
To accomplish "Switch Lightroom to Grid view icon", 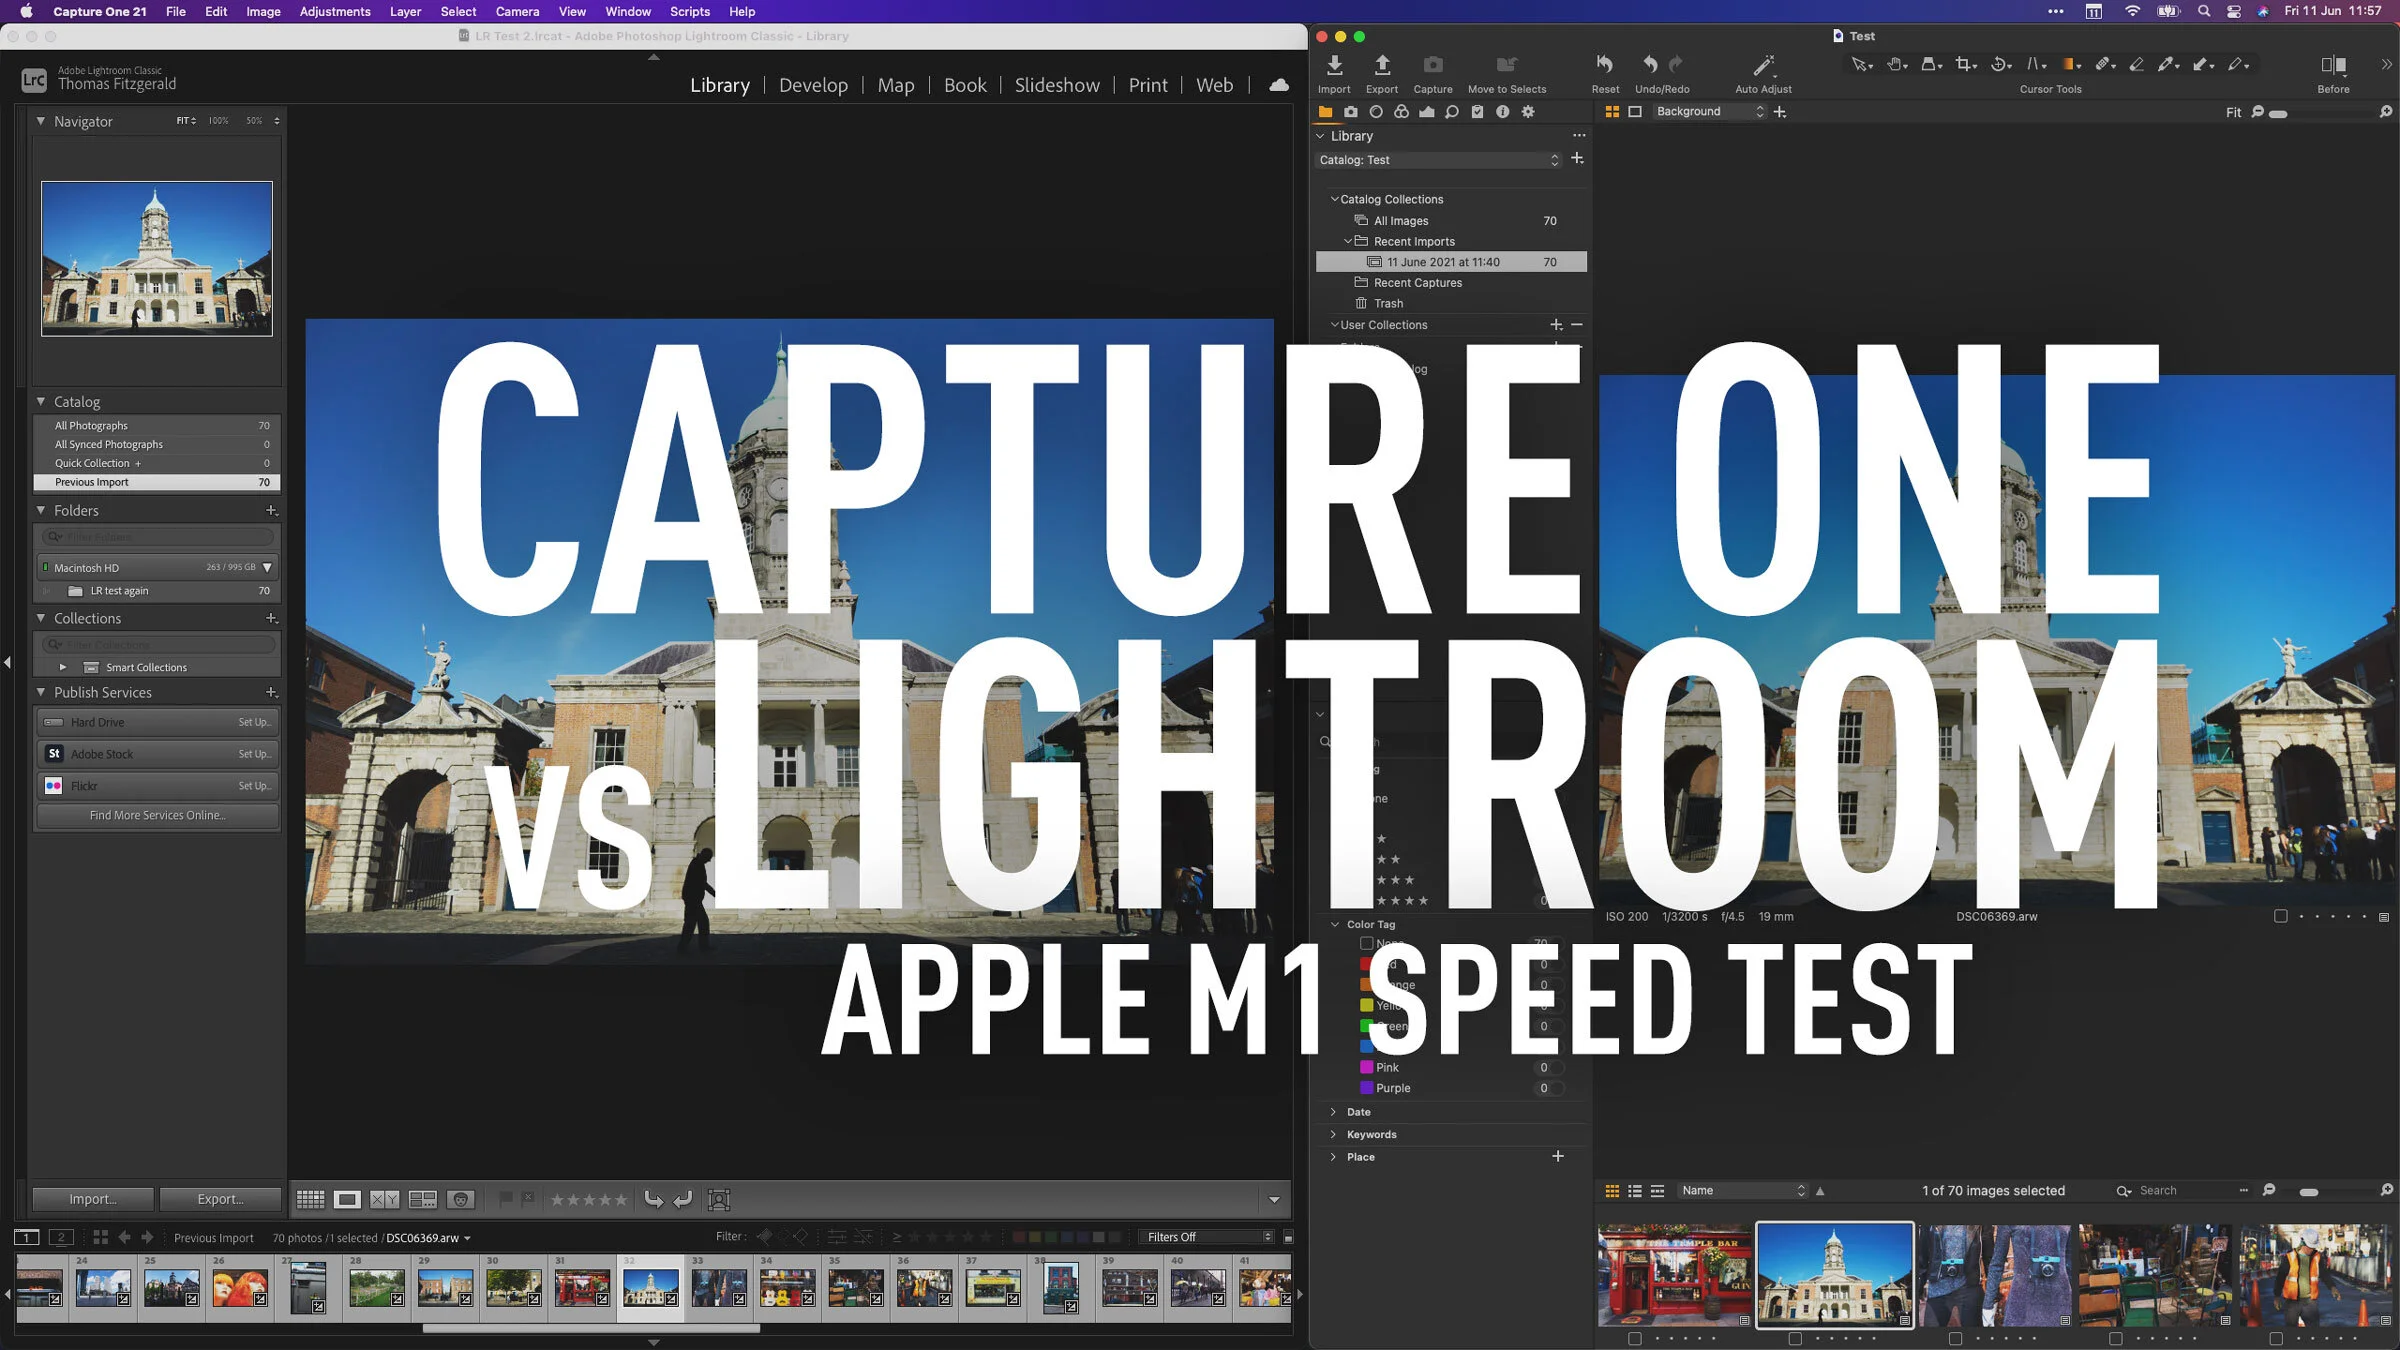I will tap(310, 1199).
